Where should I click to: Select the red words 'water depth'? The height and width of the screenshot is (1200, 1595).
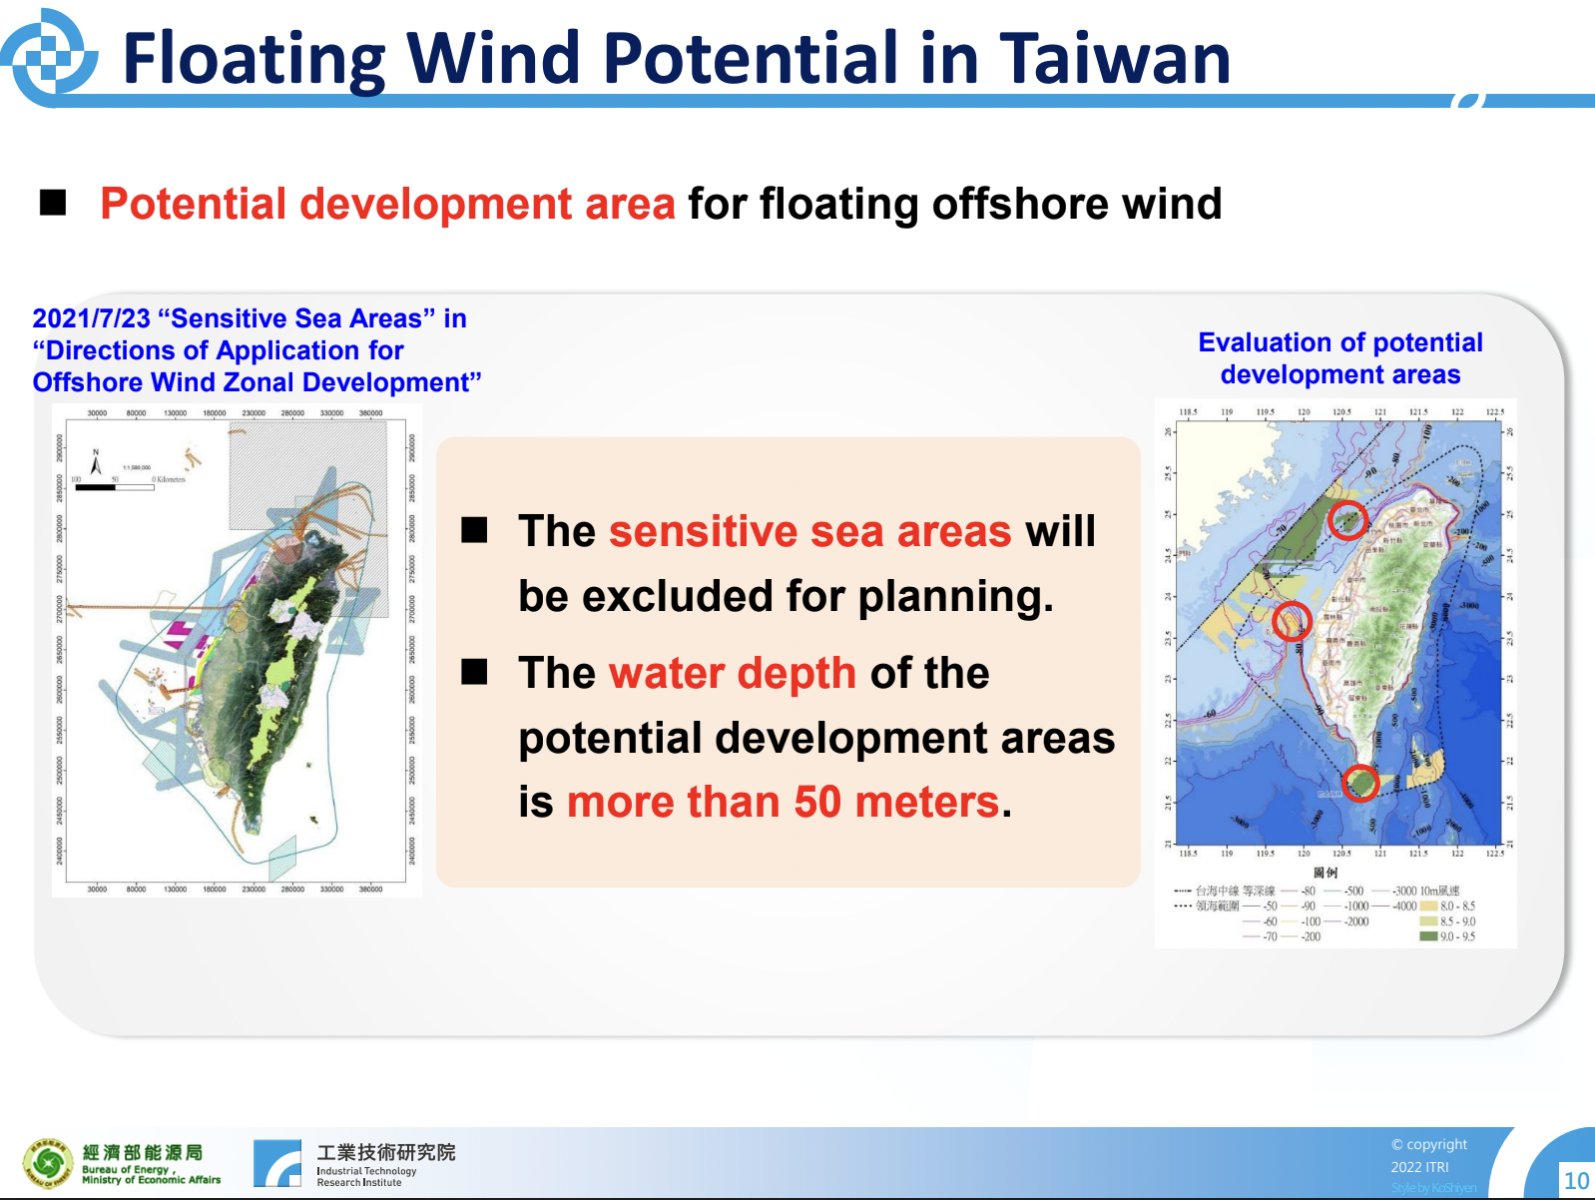point(732,673)
